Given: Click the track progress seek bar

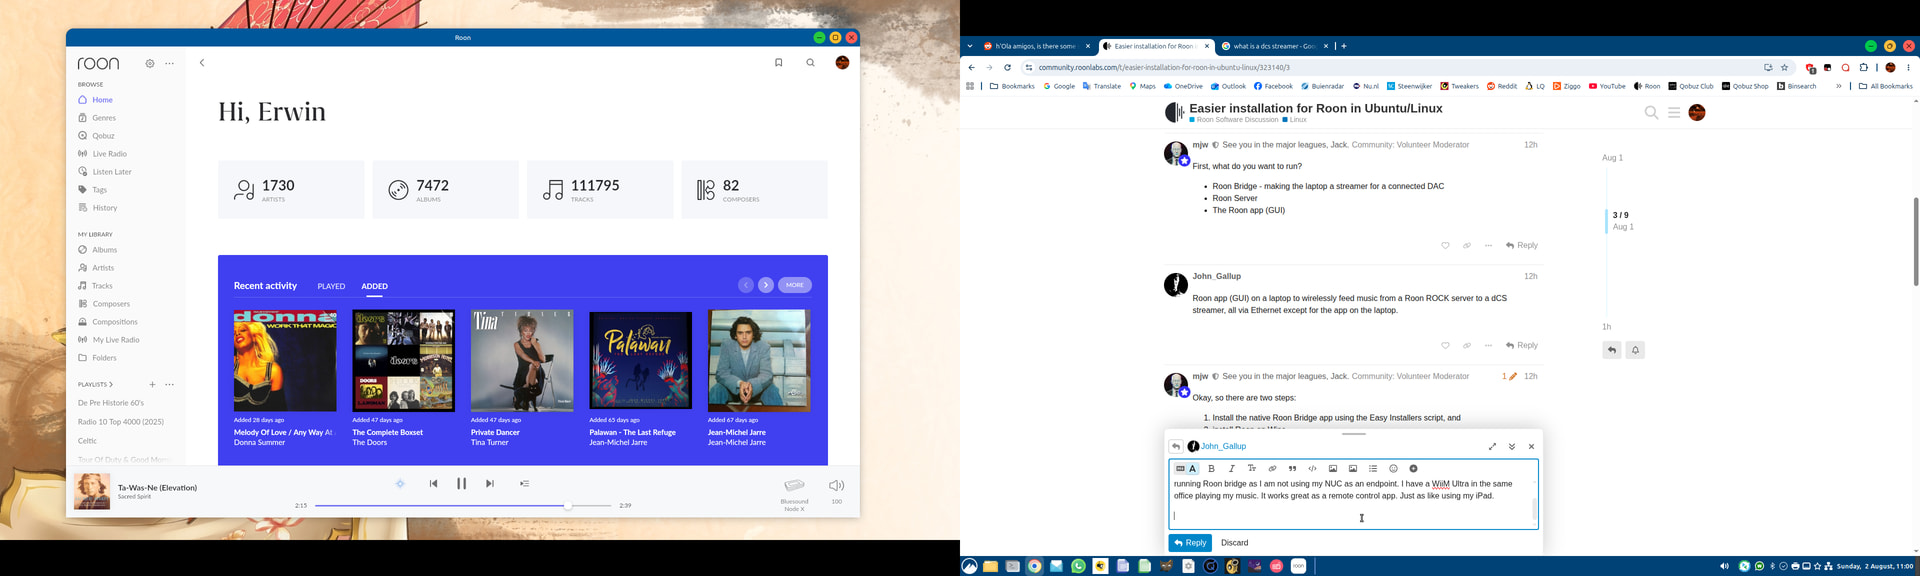Looking at the screenshot, I should click(x=463, y=506).
